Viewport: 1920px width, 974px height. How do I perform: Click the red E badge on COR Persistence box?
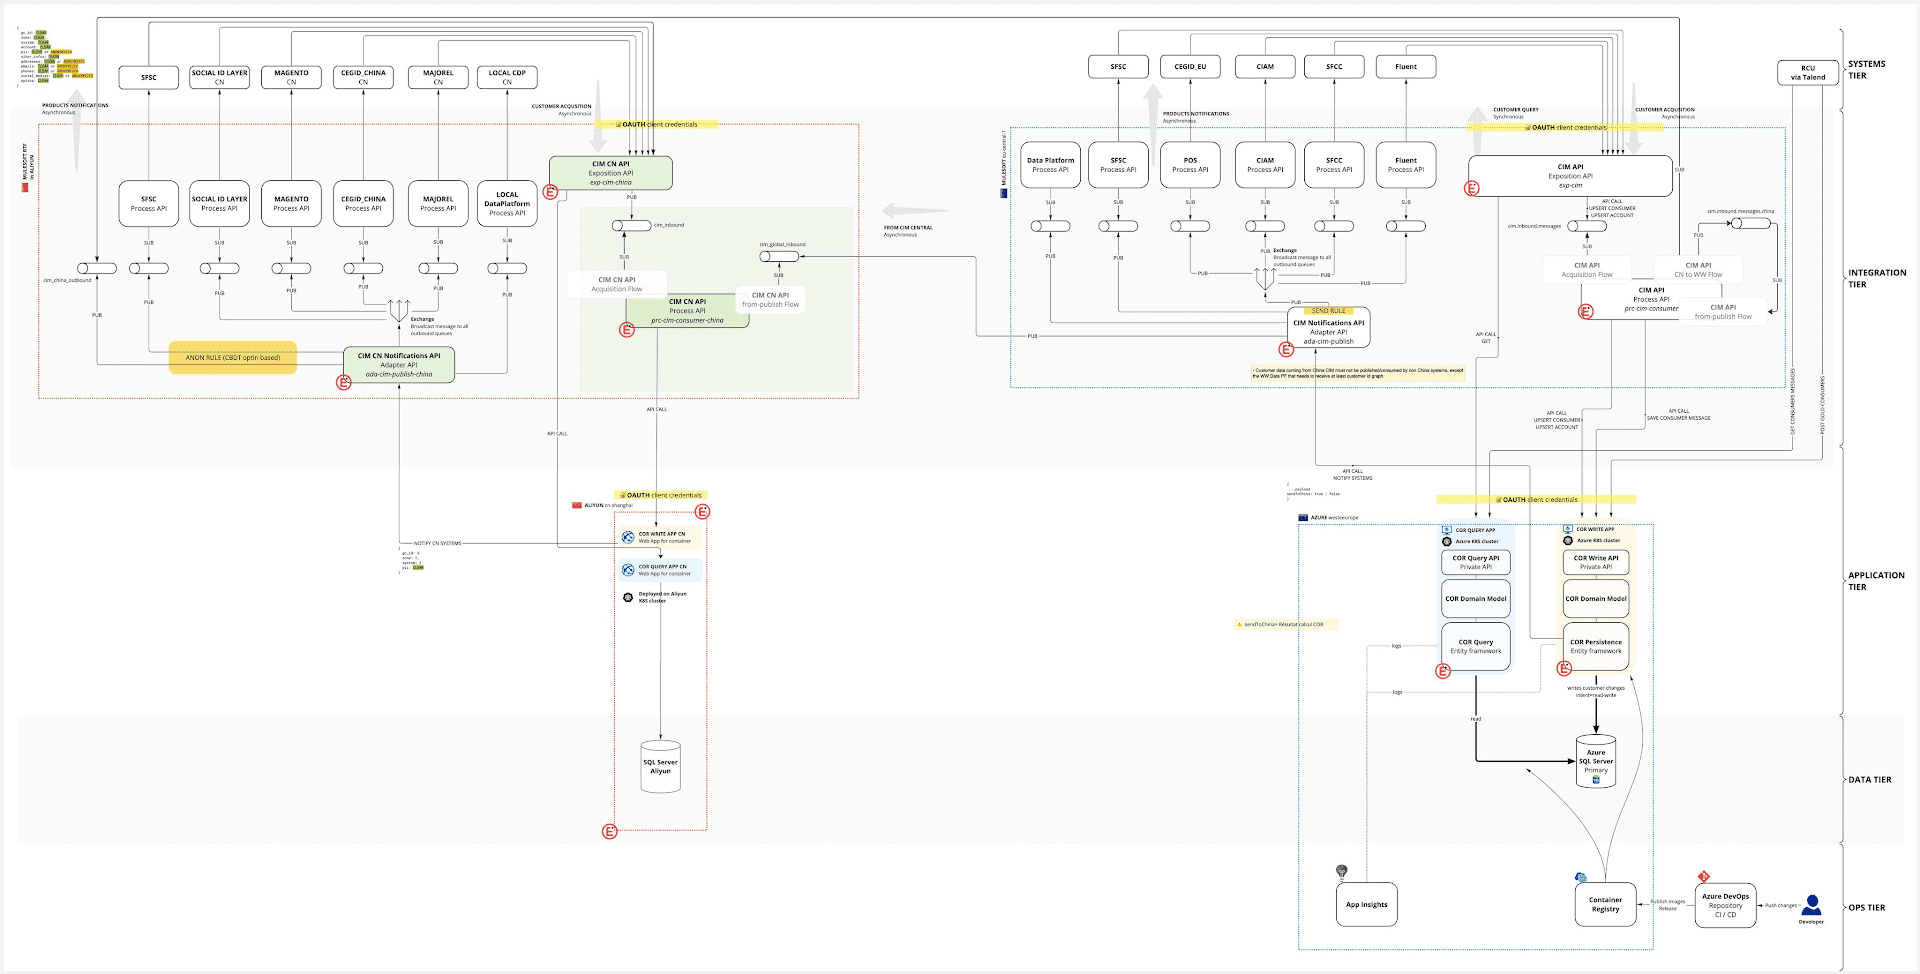pyautogui.click(x=1565, y=668)
